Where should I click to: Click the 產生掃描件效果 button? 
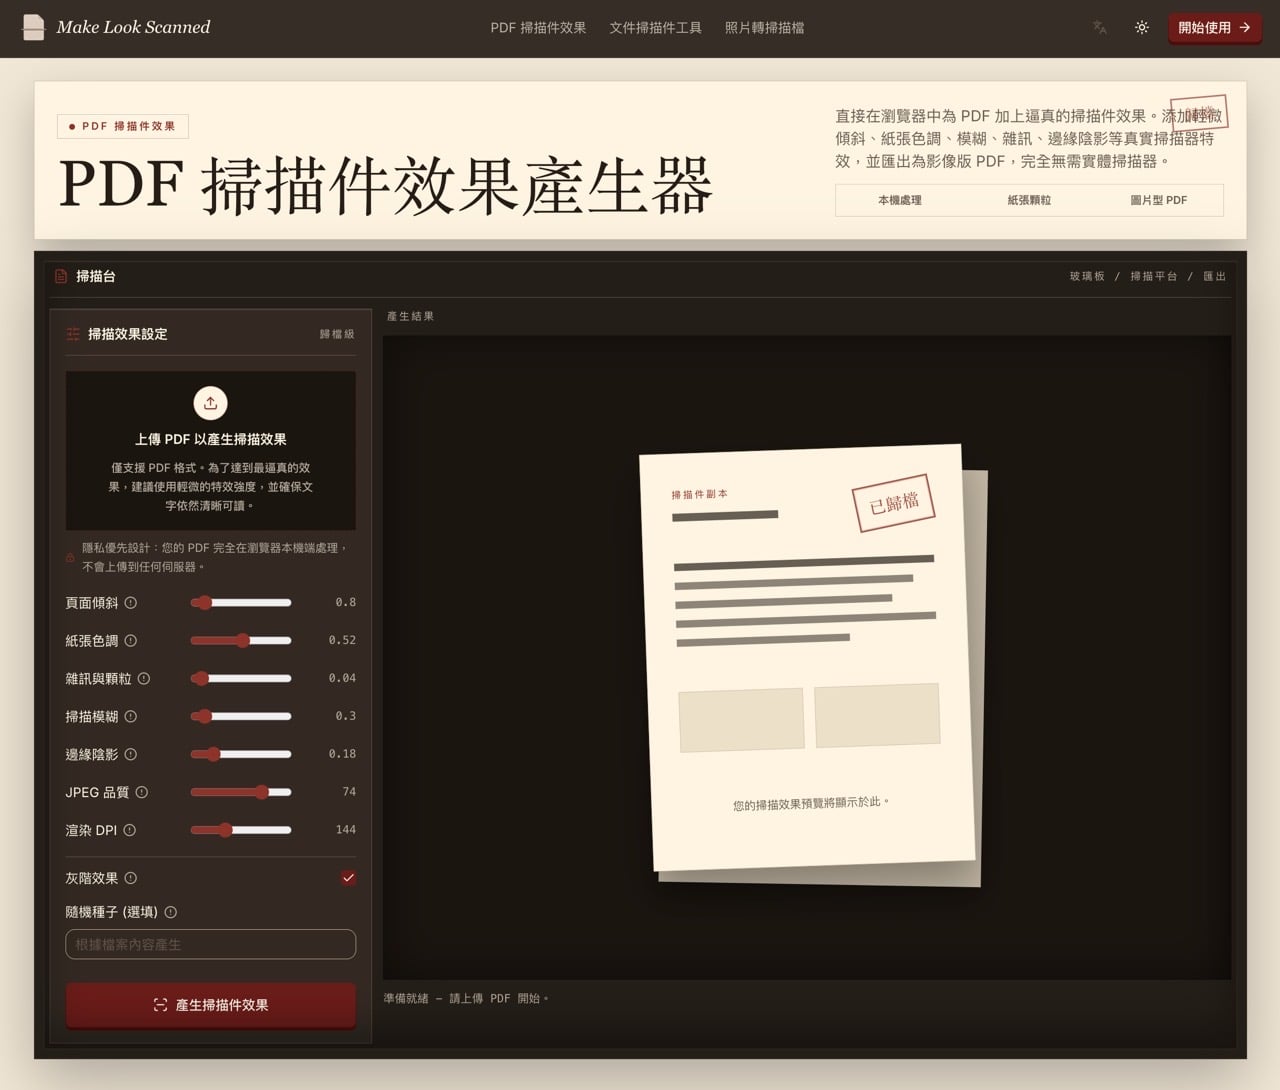pyautogui.click(x=210, y=1005)
